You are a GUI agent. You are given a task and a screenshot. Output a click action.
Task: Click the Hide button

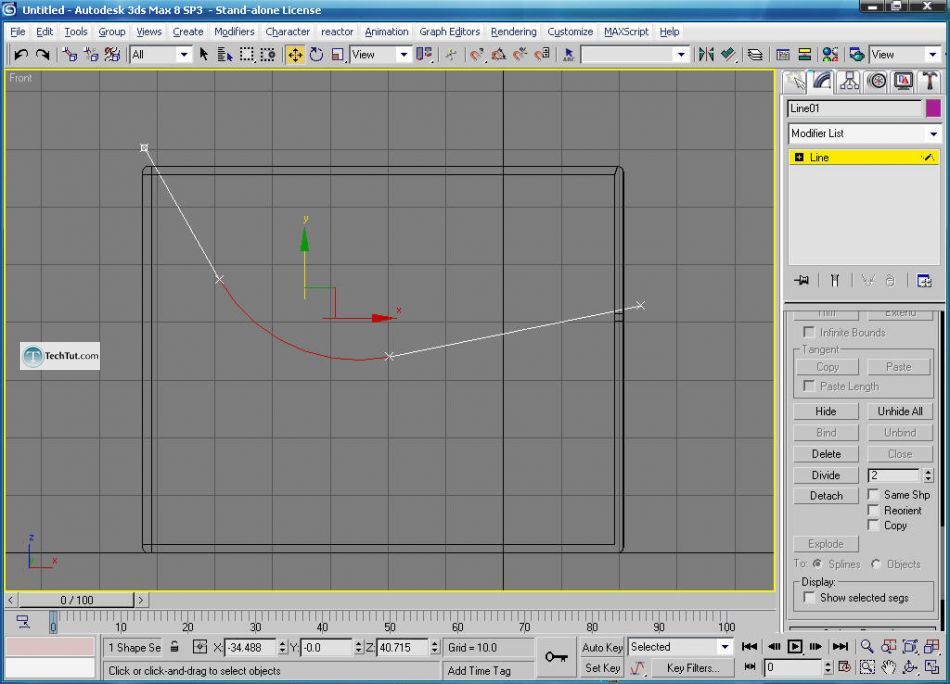click(x=826, y=411)
